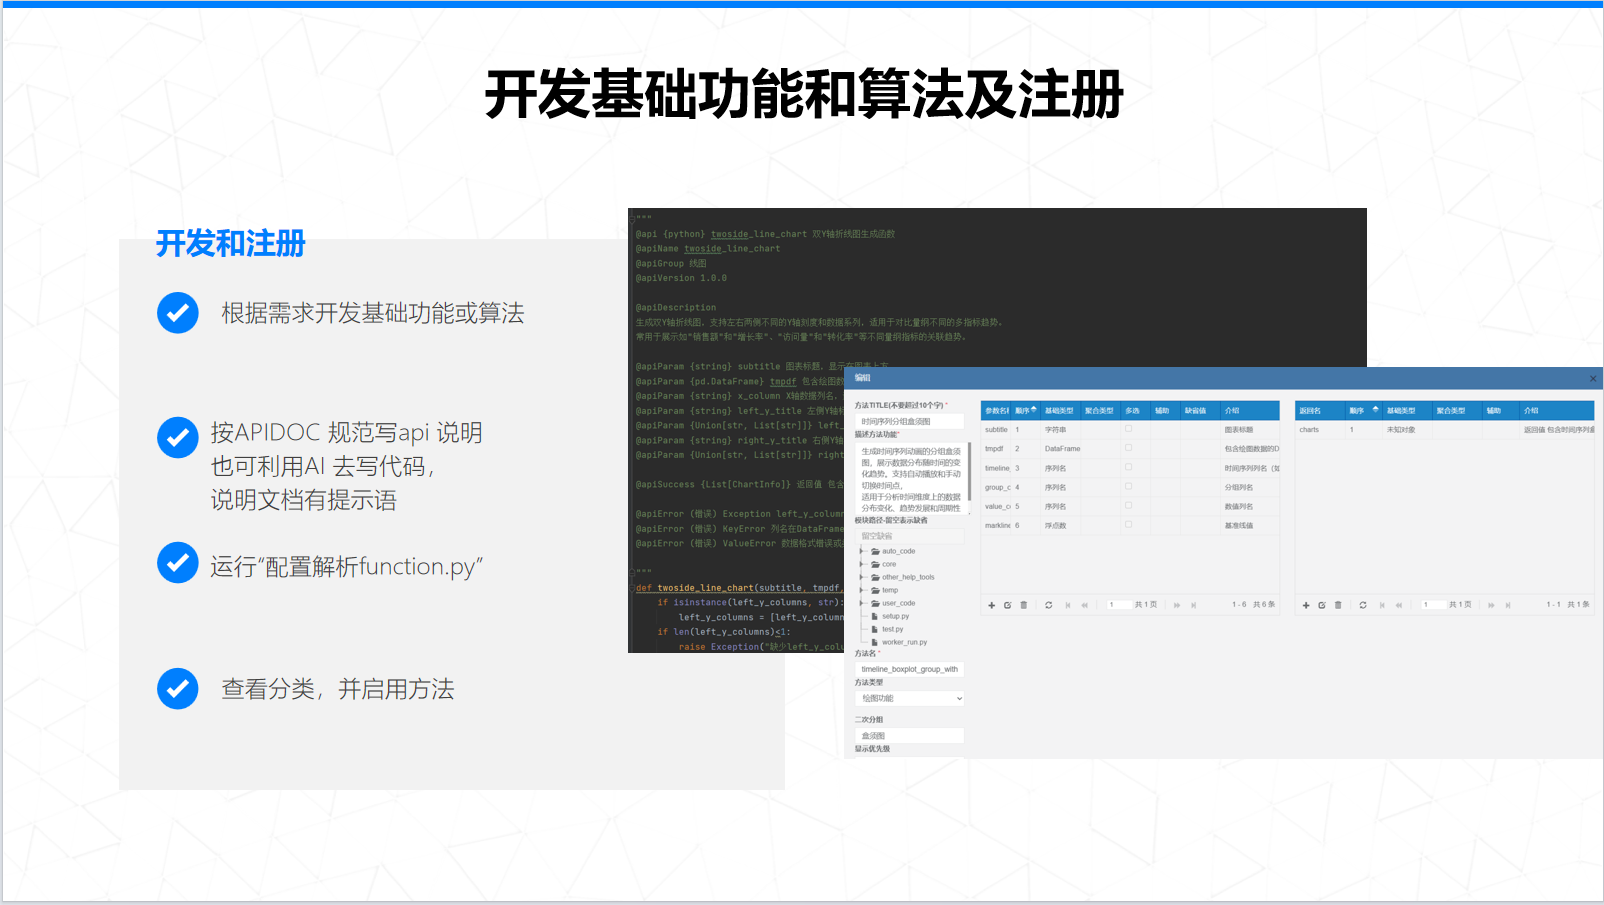
Task: Edit the selected parameter using the edit icon
Action: [1009, 604]
